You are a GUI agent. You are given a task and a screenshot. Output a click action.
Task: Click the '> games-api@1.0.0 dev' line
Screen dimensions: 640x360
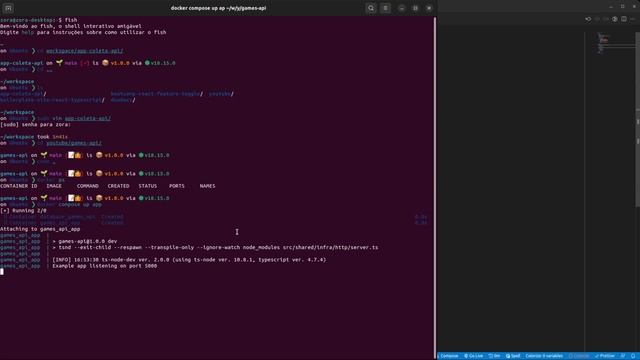tap(84, 241)
